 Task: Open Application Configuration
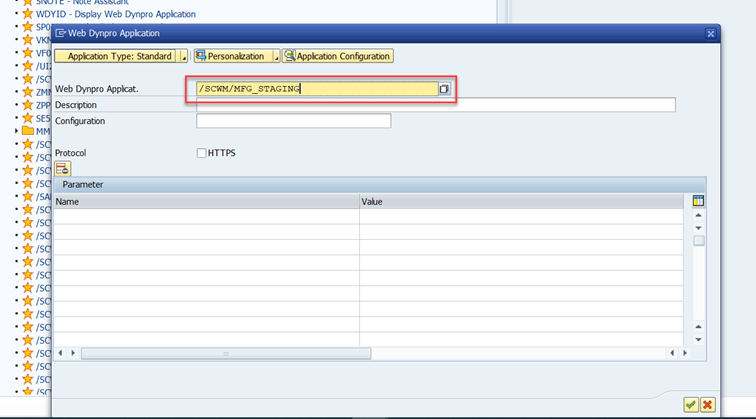[338, 56]
